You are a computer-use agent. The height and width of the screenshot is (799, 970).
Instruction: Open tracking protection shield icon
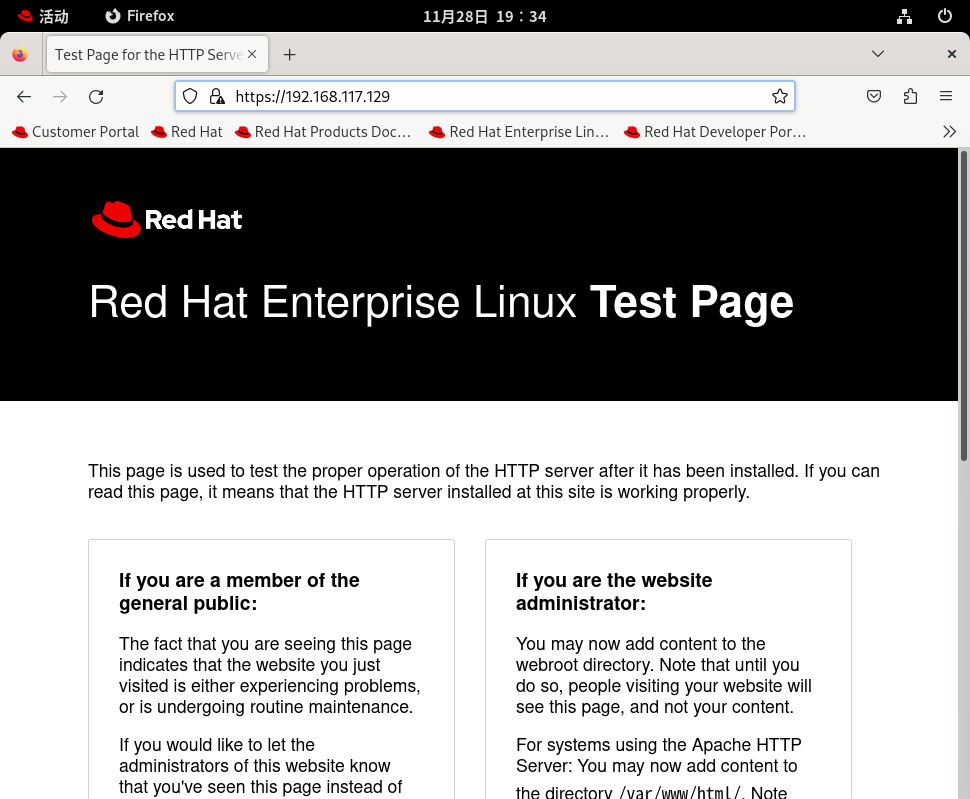190,96
